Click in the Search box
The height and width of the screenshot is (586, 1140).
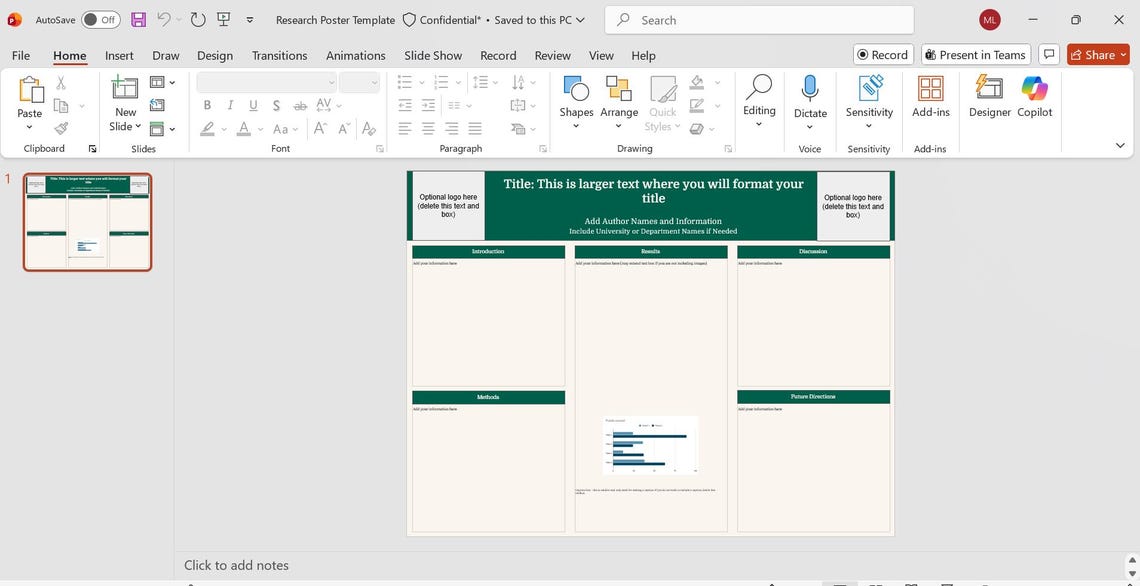[759, 20]
